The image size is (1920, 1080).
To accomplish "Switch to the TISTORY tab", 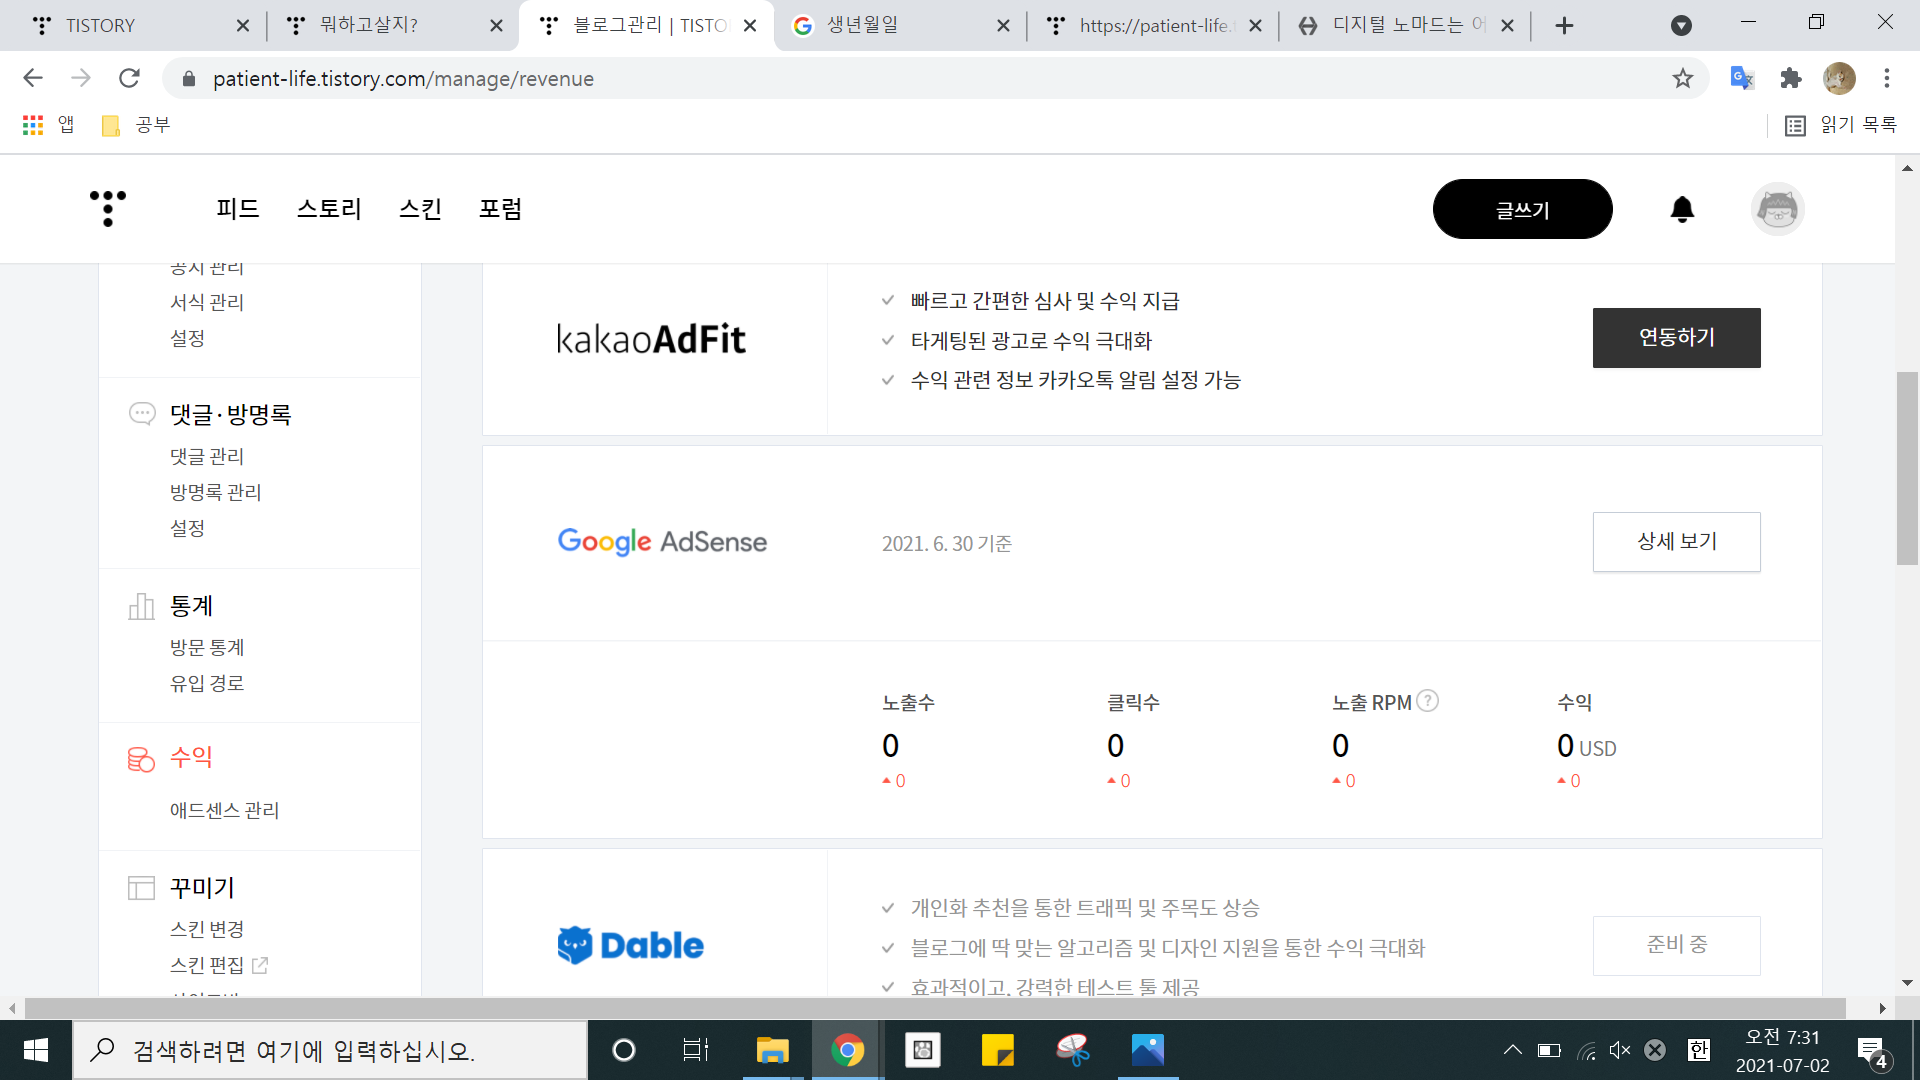I will pos(140,26).
